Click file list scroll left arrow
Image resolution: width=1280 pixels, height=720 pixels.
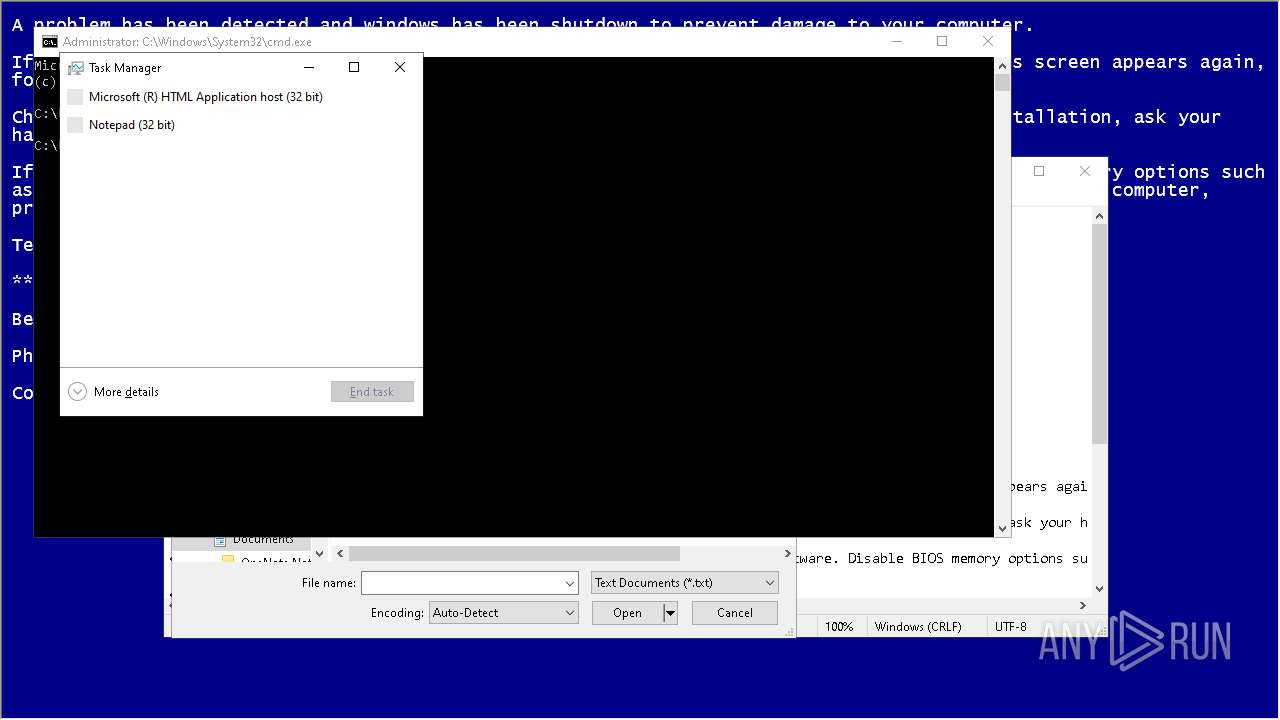coord(341,553)
